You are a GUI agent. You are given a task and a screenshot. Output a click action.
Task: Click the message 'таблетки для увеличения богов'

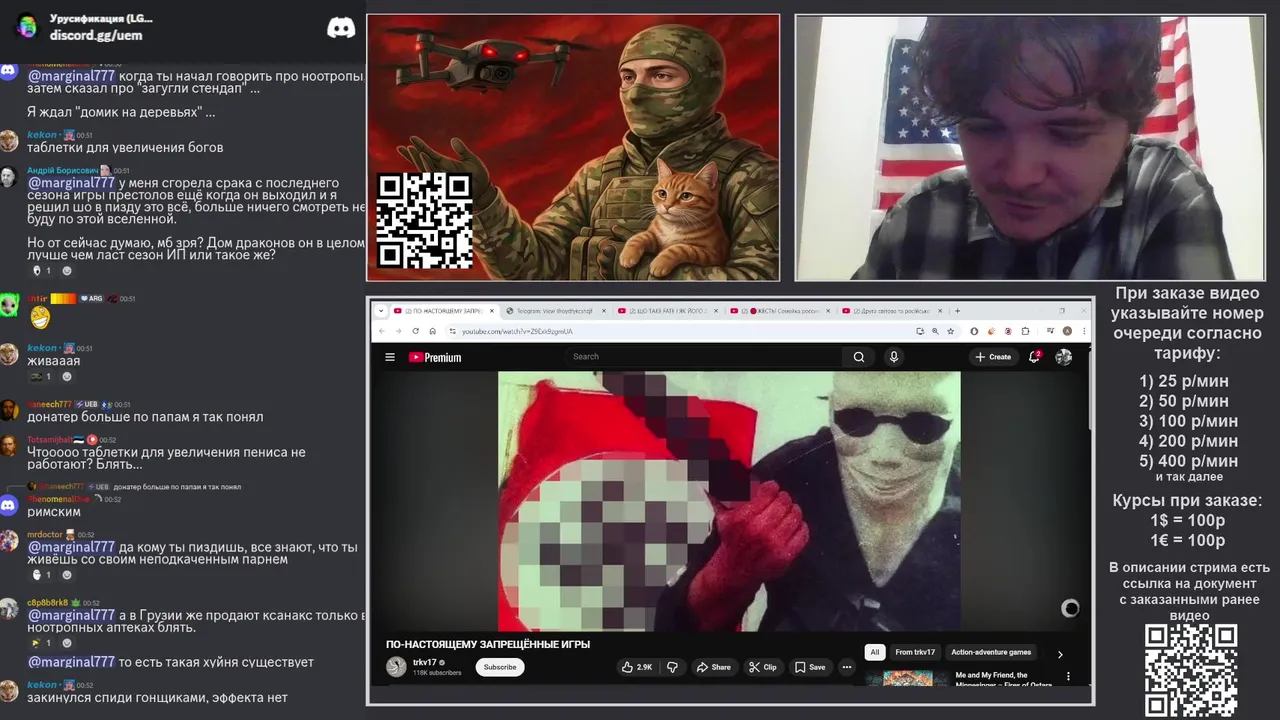tap(125, 147)
